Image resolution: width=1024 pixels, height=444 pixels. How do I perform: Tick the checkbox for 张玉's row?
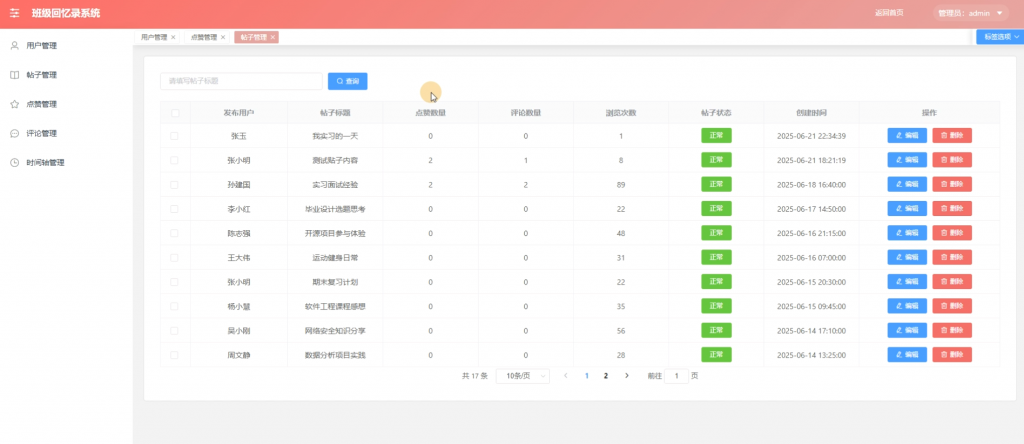pos(174,136)
